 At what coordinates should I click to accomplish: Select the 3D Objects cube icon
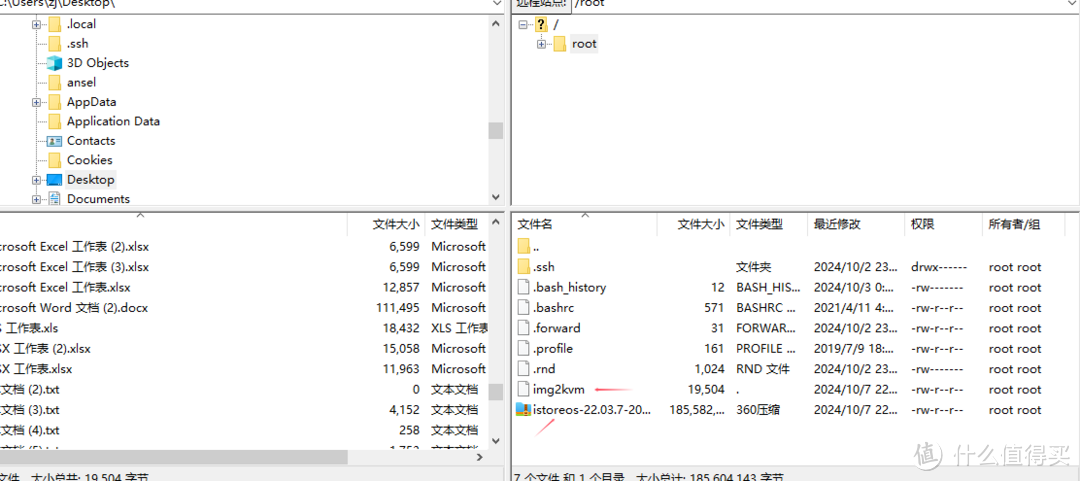click(x=54, y=63)
